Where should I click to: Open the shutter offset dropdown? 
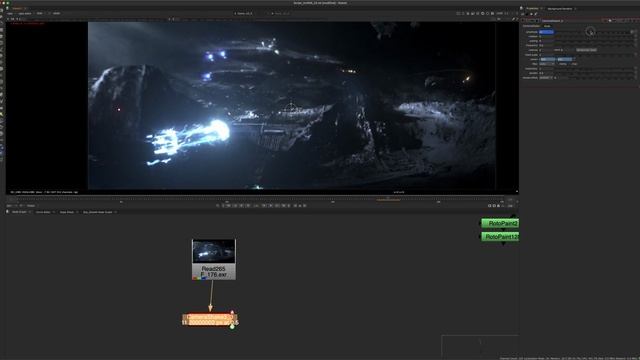[x=546, y=78]
